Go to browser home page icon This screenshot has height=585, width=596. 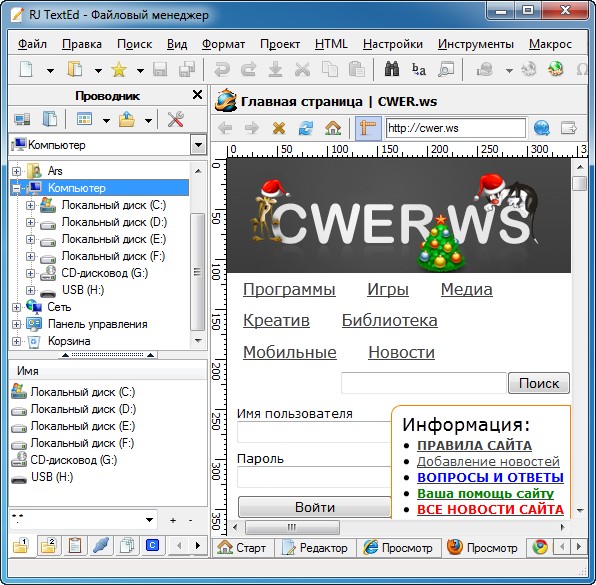tap(333, 128)
